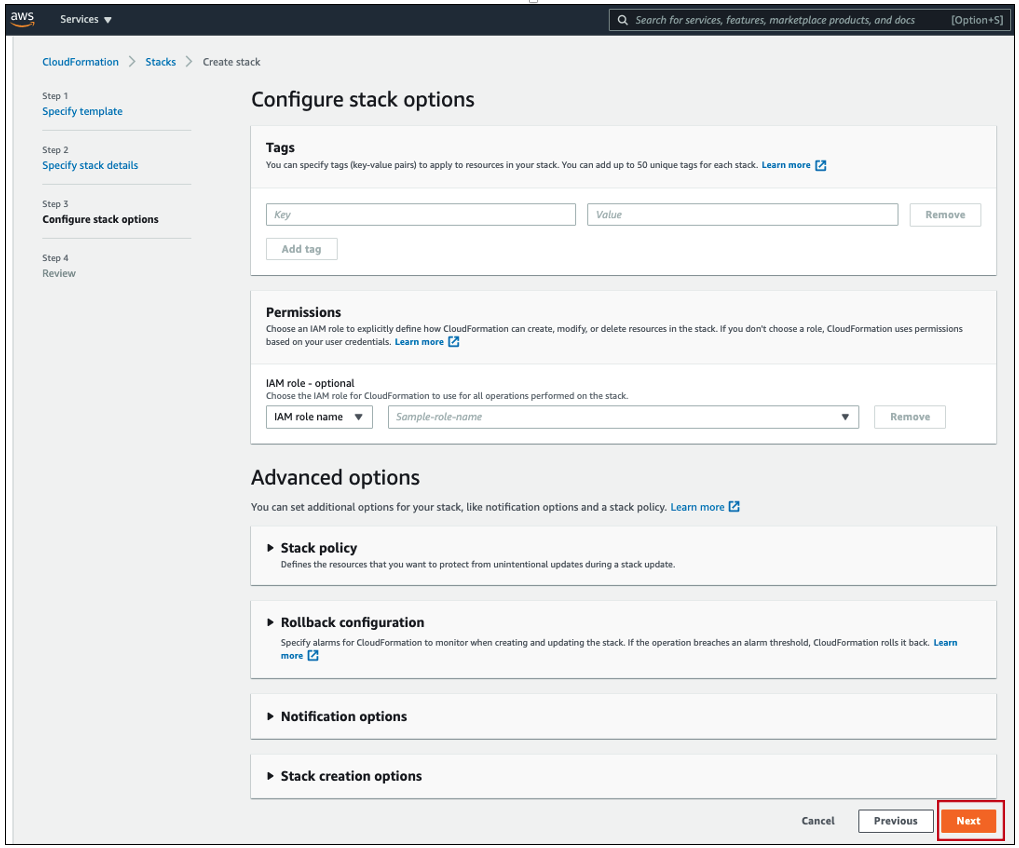Image resolution: width=1019 pixels, height=848 pixels.
Task: Remove the selected IAM role
Action: coord(910,417)
